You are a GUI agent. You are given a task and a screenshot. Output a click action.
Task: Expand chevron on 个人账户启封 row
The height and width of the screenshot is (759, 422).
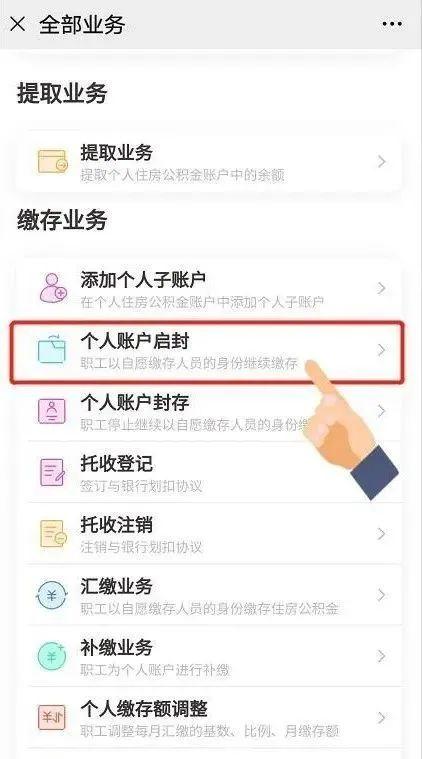(382, 349)
